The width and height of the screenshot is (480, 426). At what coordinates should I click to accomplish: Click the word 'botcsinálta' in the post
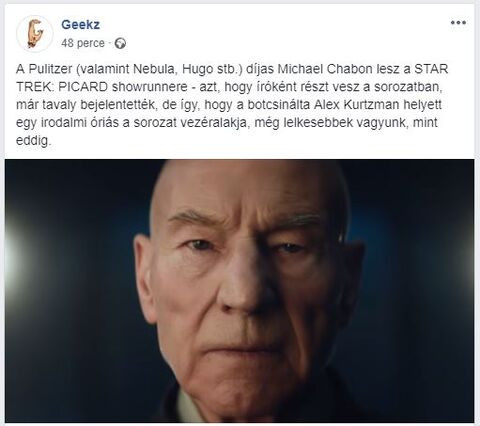click(278, 105)
